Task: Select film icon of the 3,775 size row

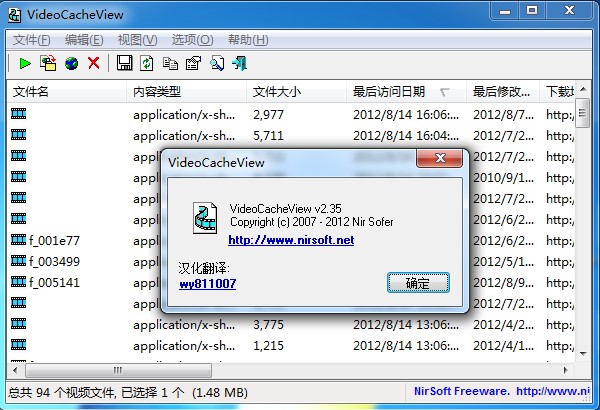Action: click(x=18, y=324)
